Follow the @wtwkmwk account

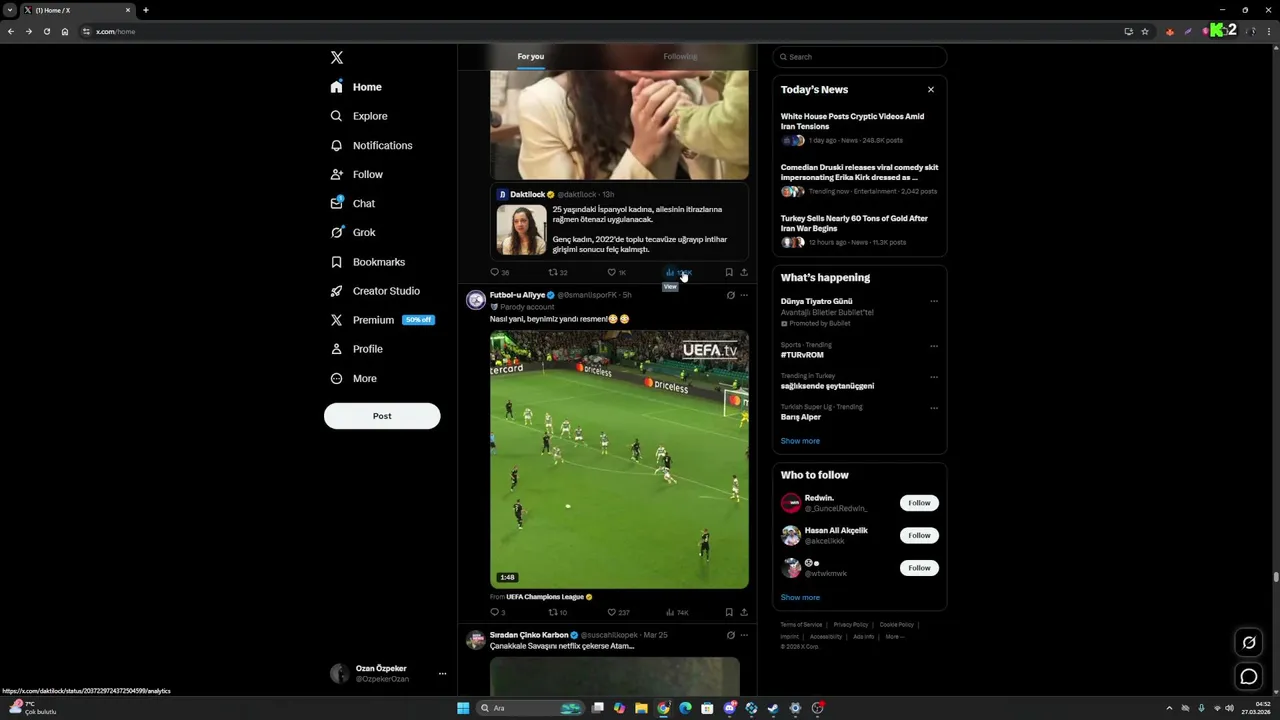[919, 568]
